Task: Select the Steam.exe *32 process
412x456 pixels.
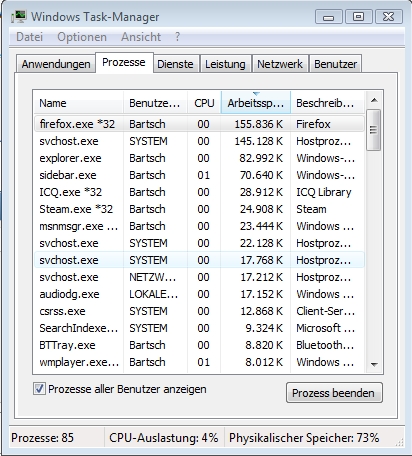Action: (x=199, y=209)
